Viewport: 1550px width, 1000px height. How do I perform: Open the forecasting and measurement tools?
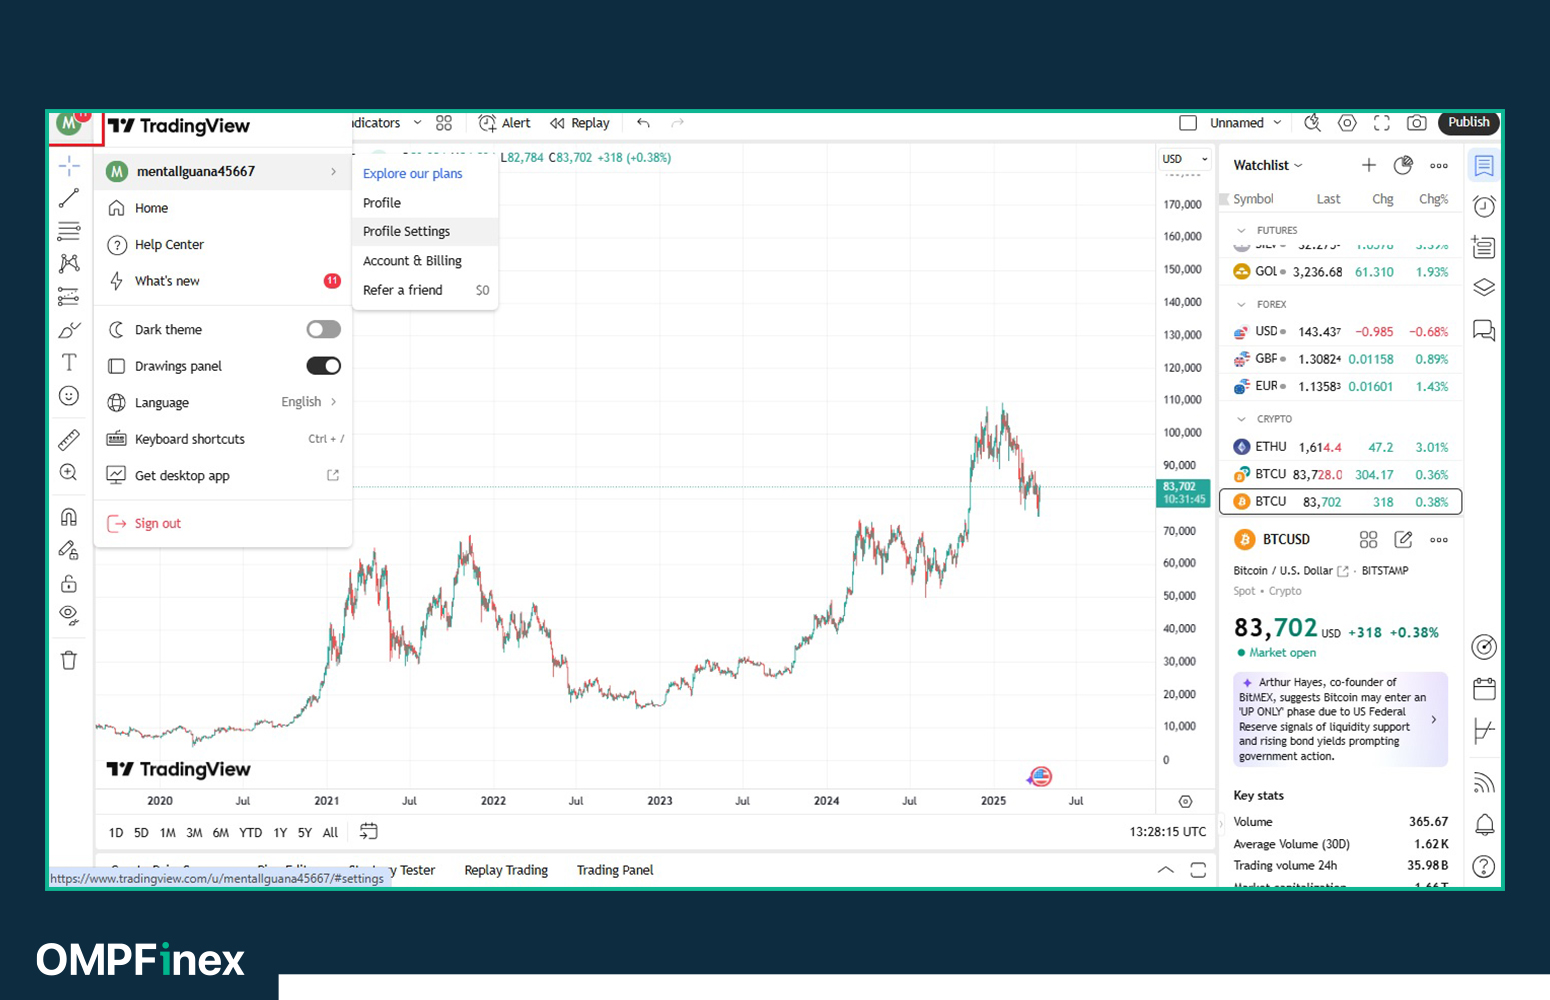point(69,297)
